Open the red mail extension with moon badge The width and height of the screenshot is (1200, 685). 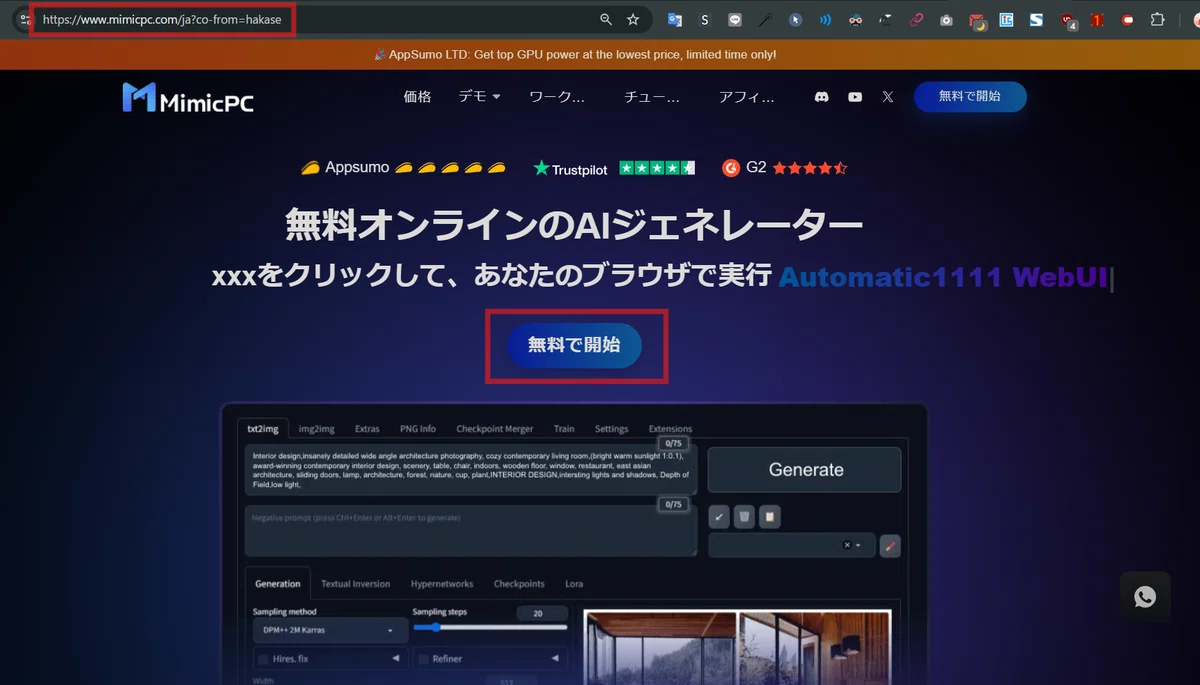coord(977,20)
